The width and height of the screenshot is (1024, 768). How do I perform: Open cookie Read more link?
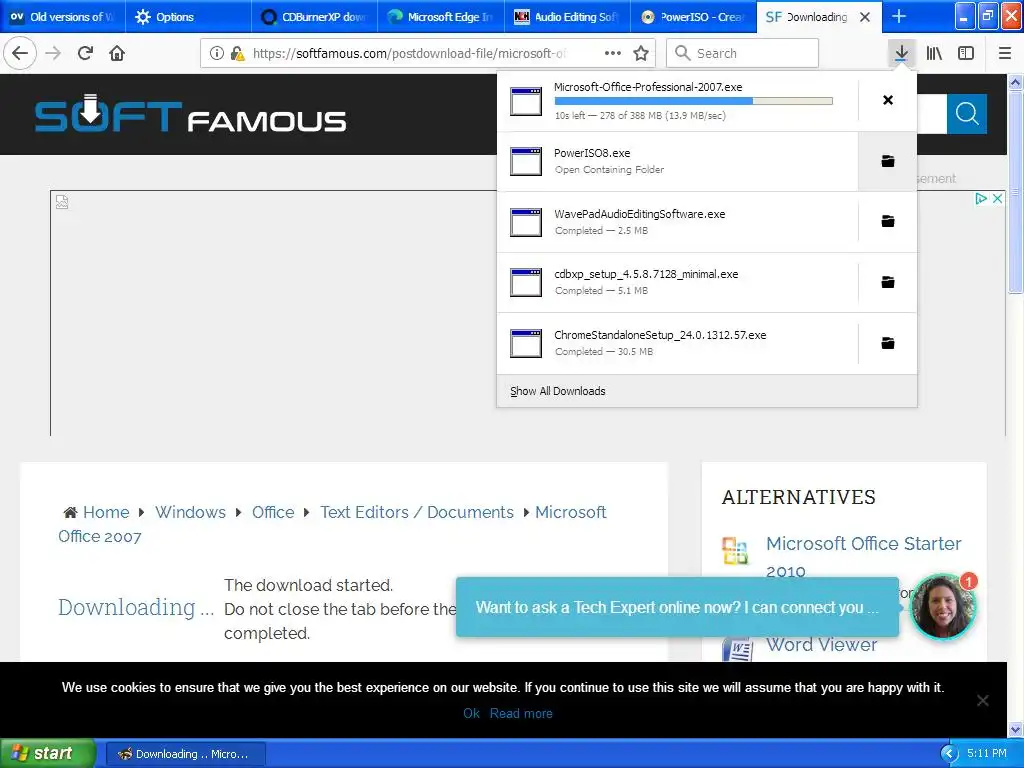pyautogui.click(x=521, y=713)
